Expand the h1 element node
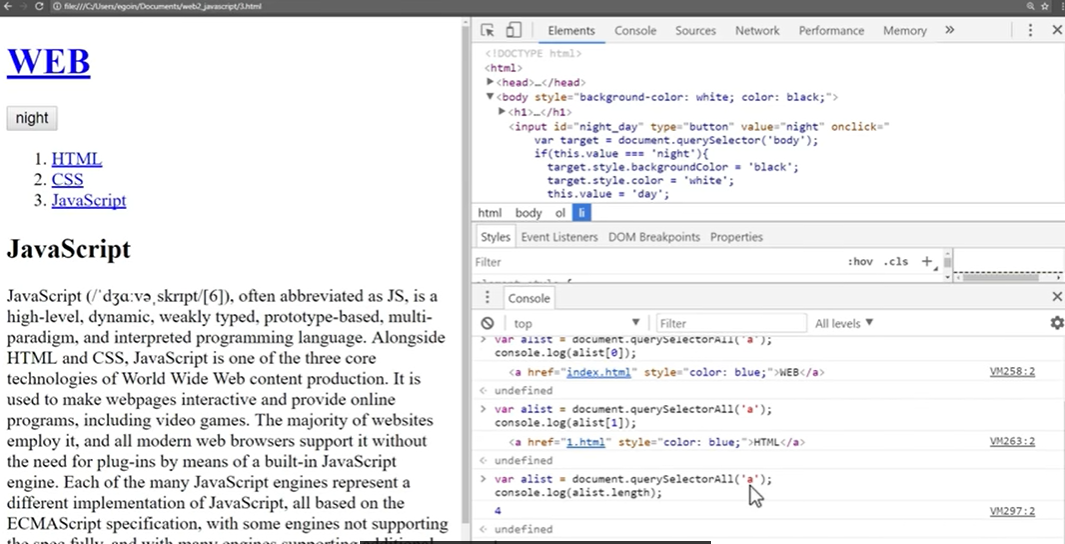1065x544 pixels. click(x=502, y=112)
